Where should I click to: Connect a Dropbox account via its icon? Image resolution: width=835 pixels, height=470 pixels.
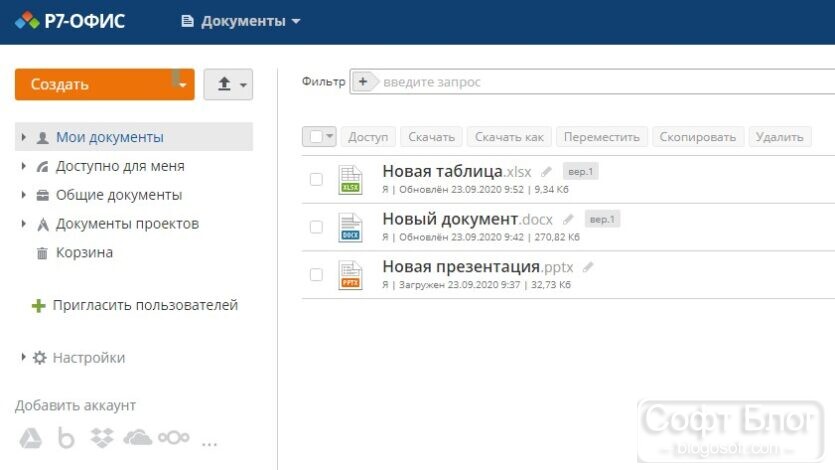pyautogui.click(x=102, y=438)
